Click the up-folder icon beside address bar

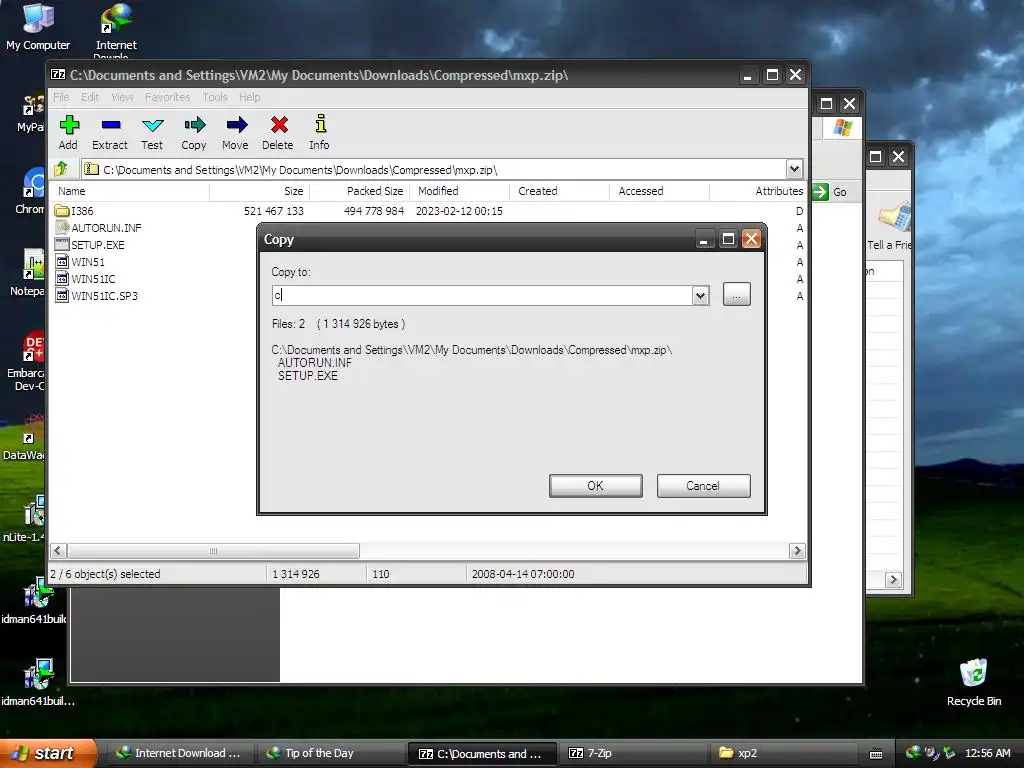point(61,169)
